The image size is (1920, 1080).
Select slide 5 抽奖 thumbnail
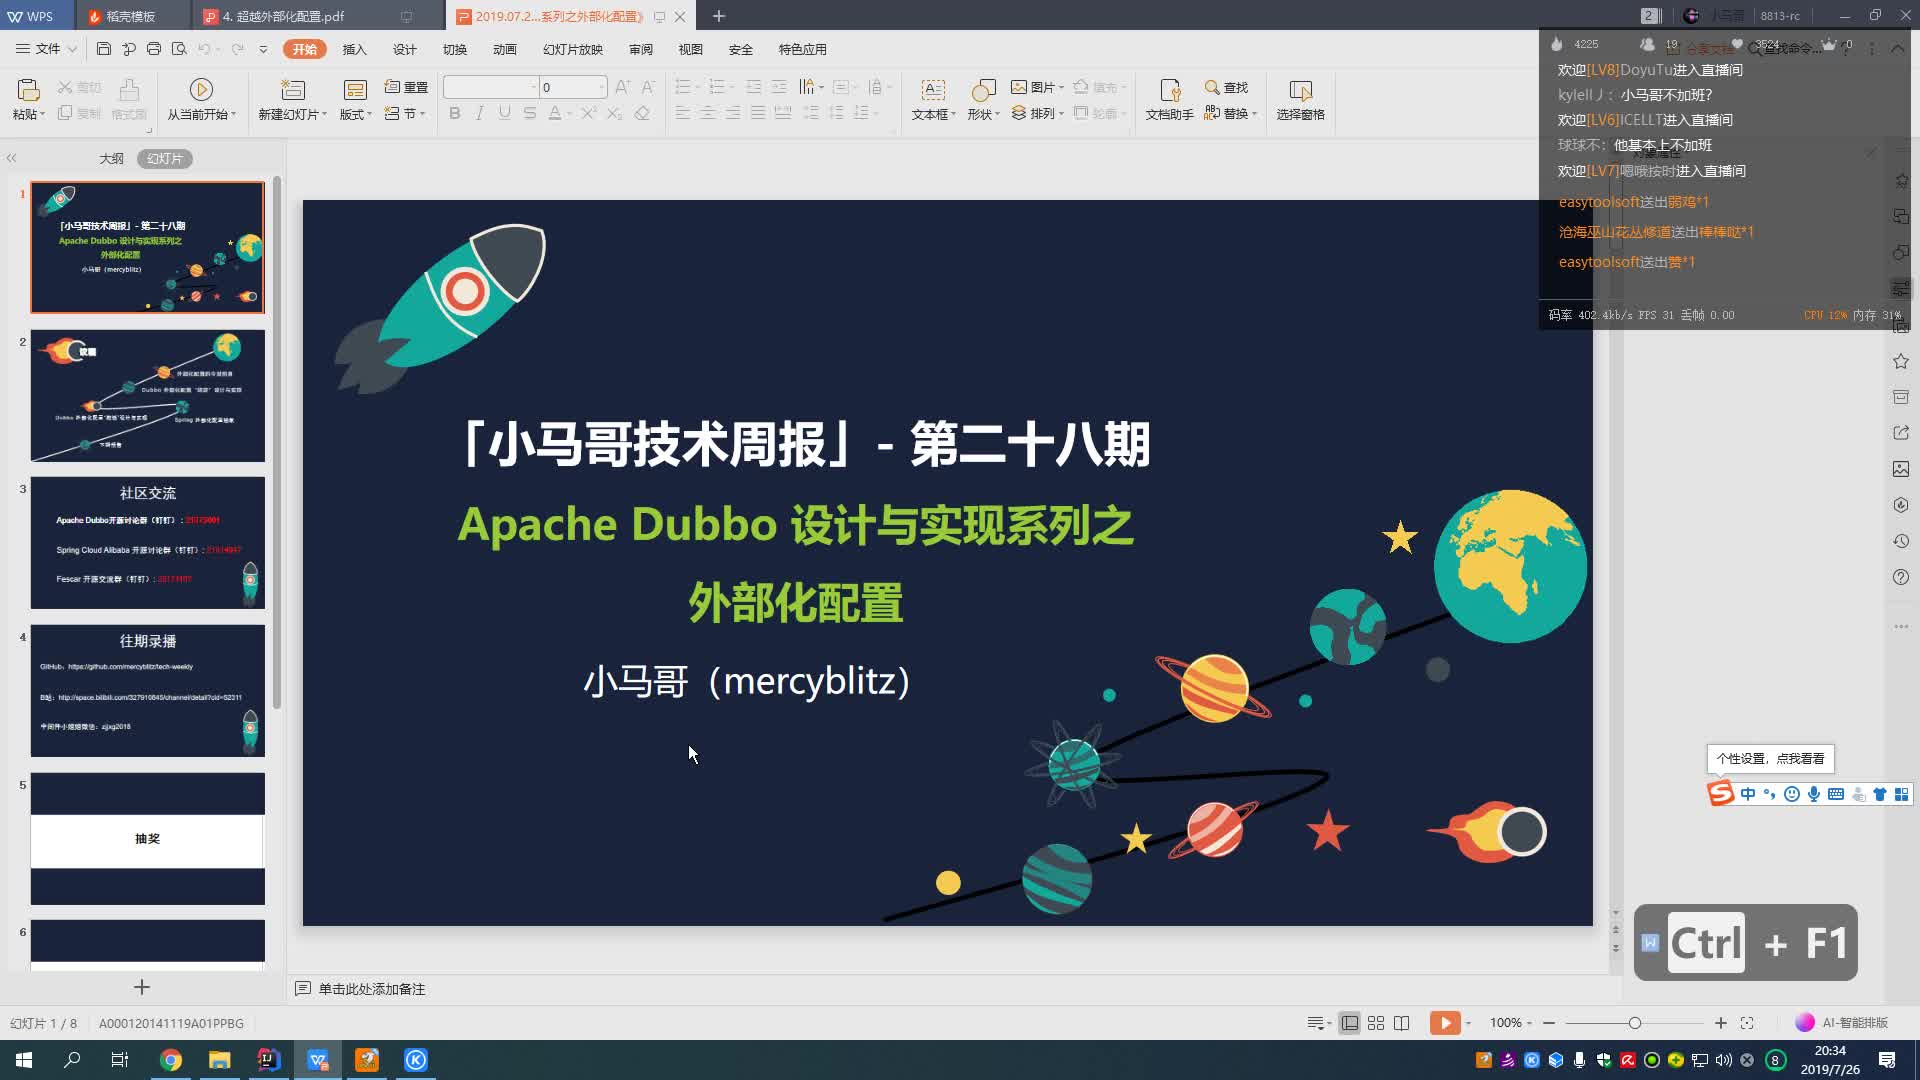(148, 839)
